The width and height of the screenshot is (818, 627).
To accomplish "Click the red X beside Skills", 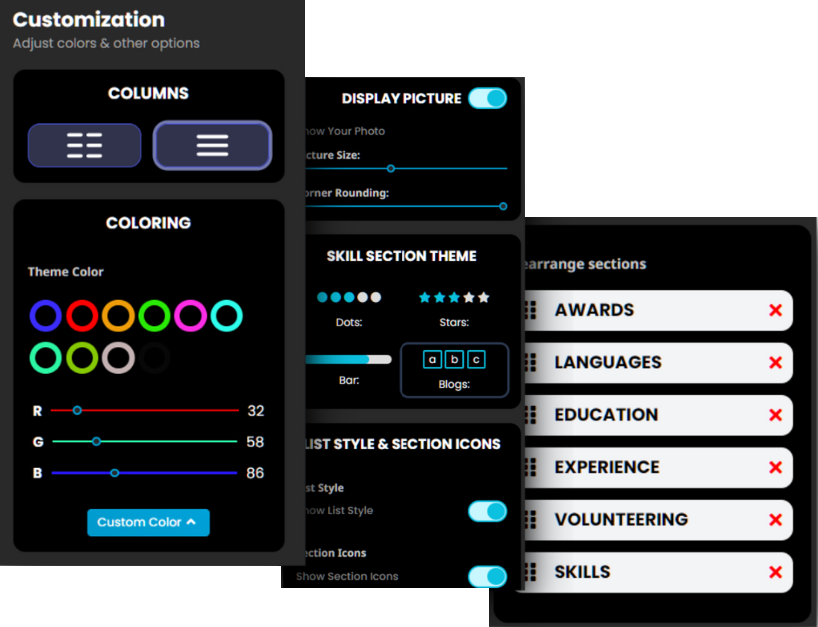I will click(x=775, y=572).
